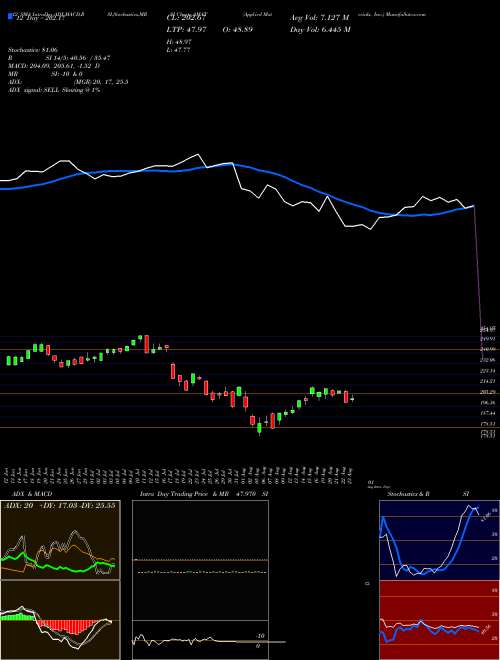500x660 pixels.
Task: Click the blue moving average line
Action: pyautogui.click(x=236, y=188)
